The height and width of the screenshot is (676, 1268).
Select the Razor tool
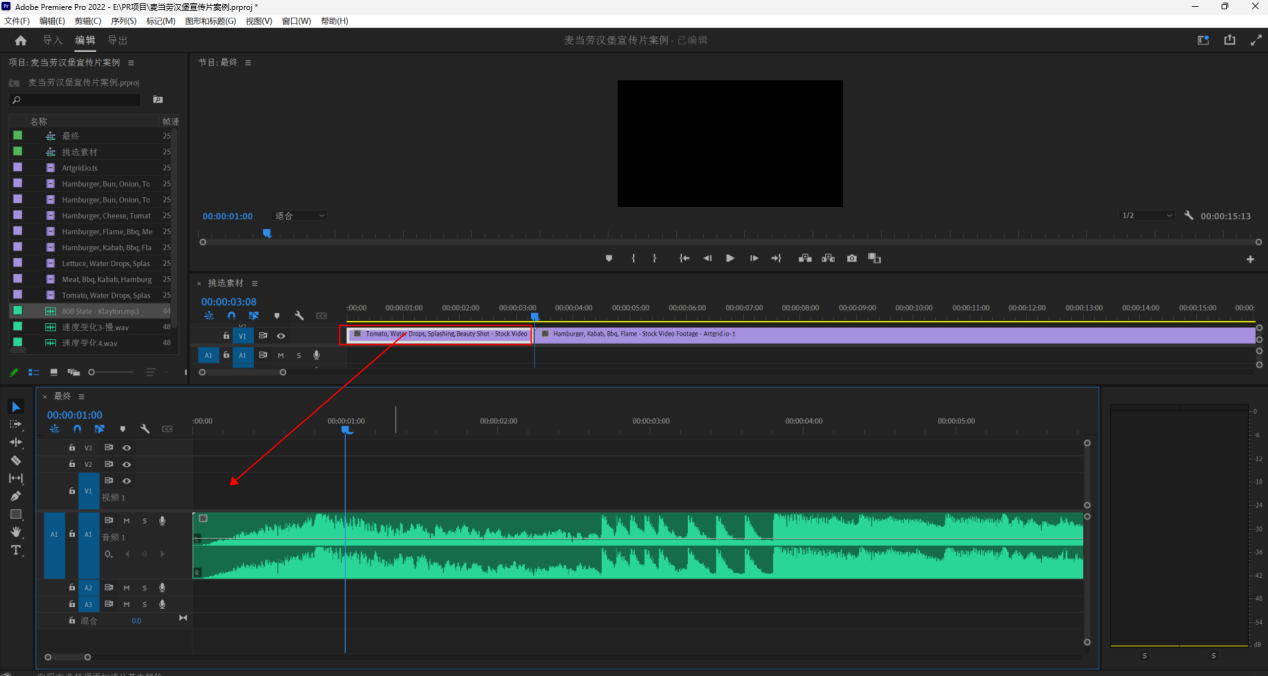16,460
